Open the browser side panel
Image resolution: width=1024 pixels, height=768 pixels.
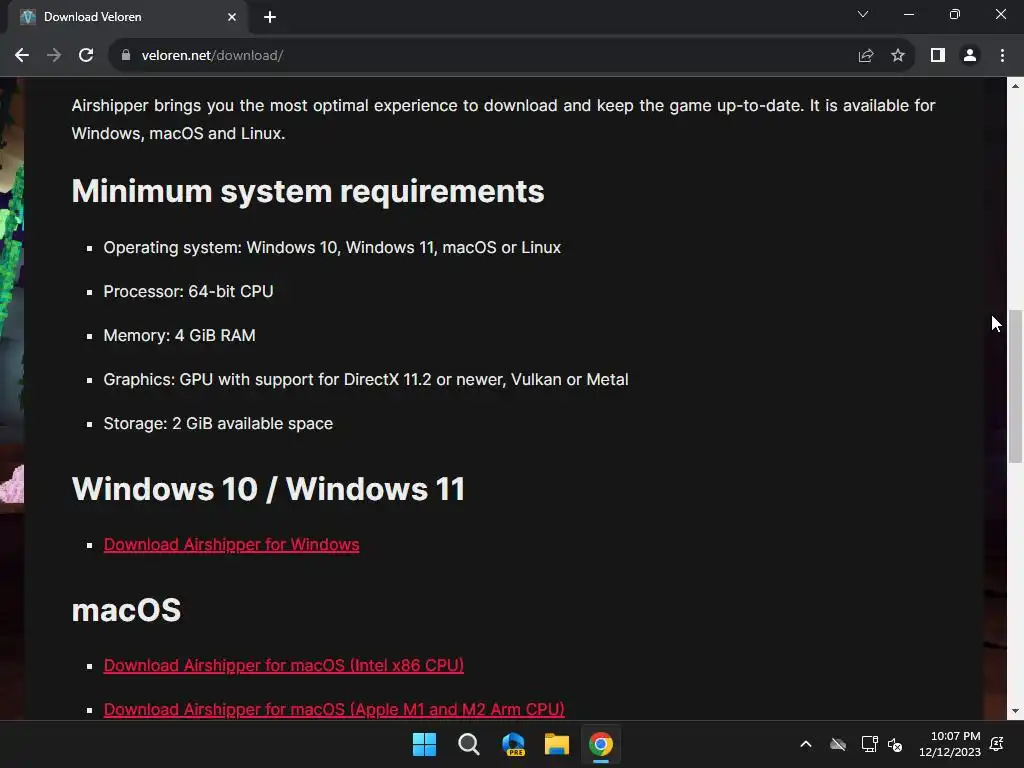pos(938,56)
